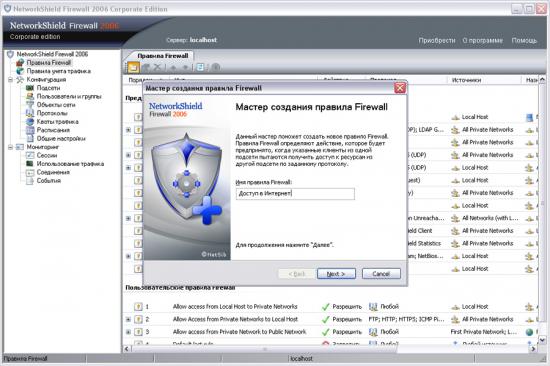This screenshot has height=366, width=550.
Task: Click the Move rule up arrow icon
Action: tap(173, 67)
